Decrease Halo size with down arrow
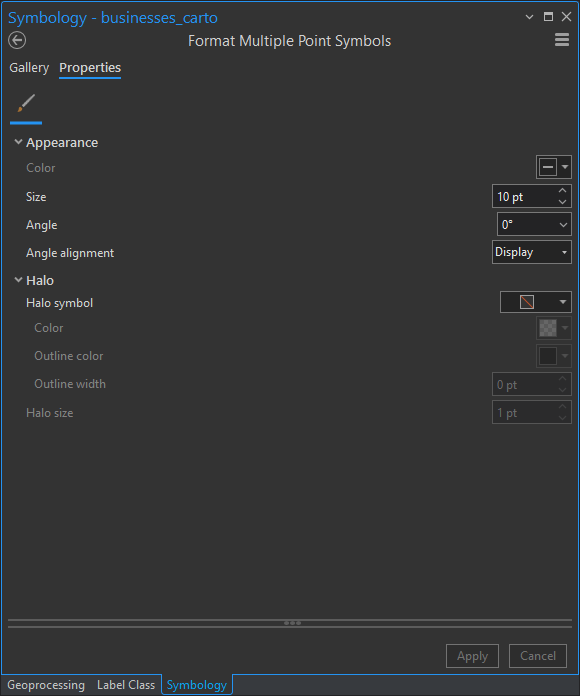The height and width of the screenshot is (696, 580). [x=562, y=418]
